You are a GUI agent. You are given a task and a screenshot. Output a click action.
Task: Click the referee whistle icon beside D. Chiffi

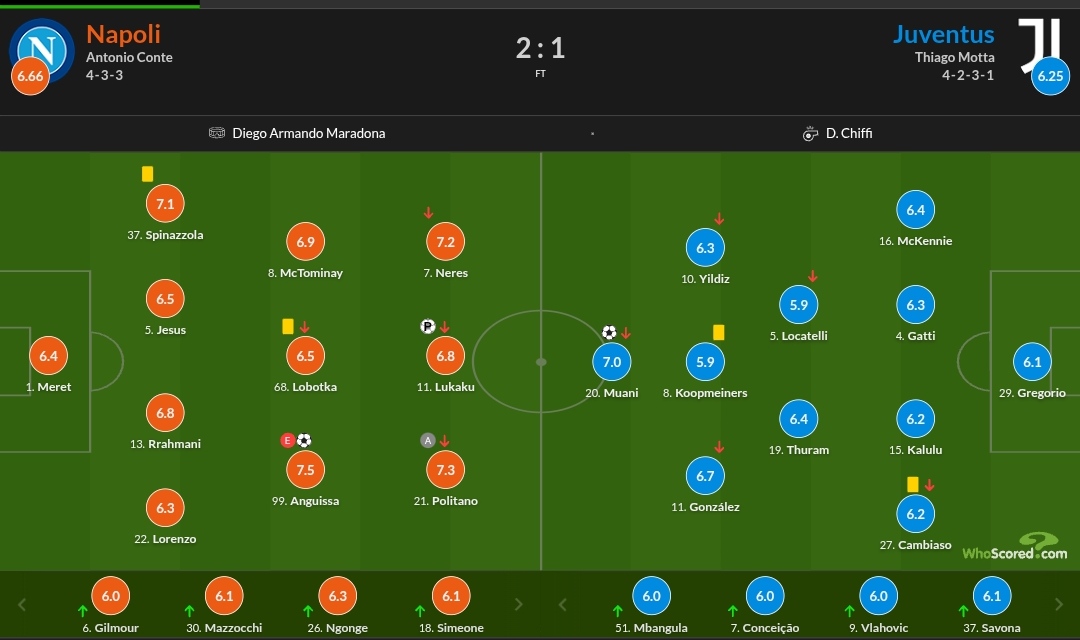(x=811, y=133)
